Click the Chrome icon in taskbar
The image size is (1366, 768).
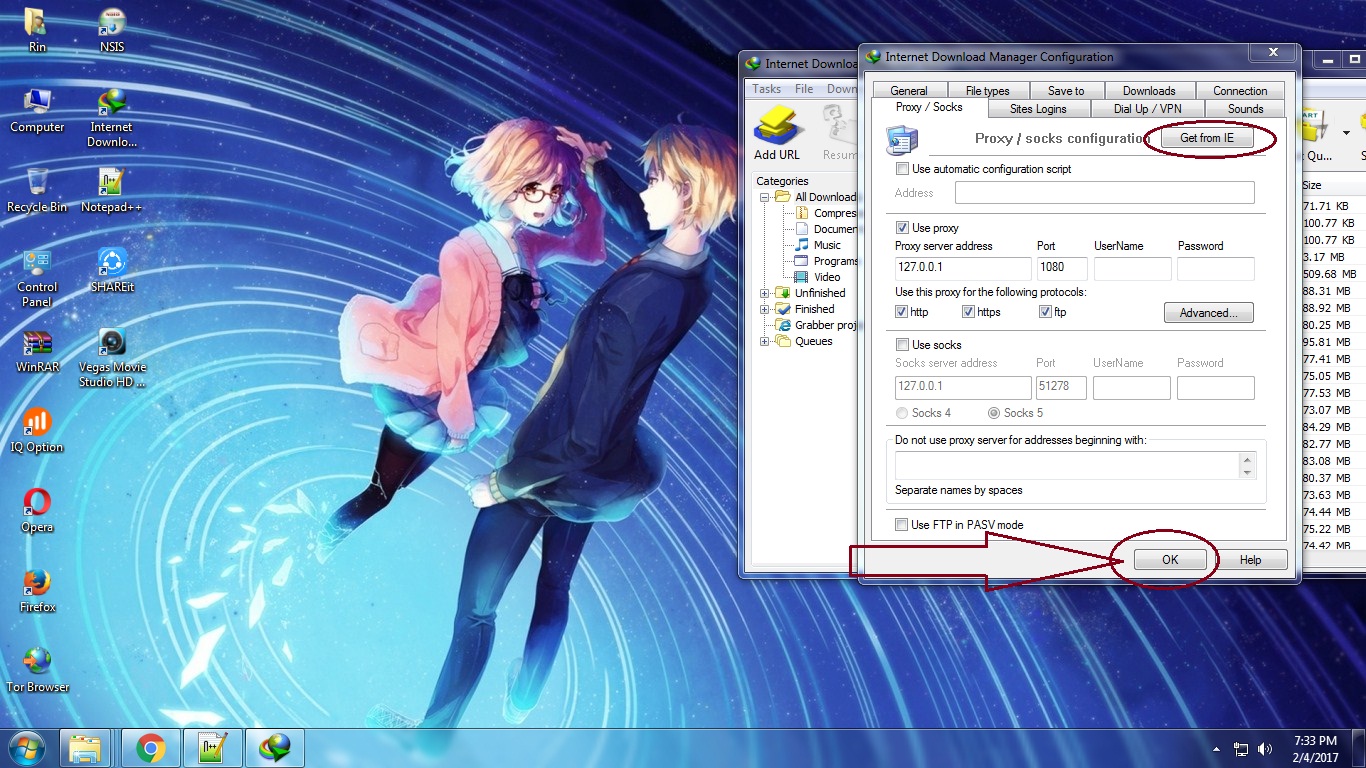tap(151, 747)
